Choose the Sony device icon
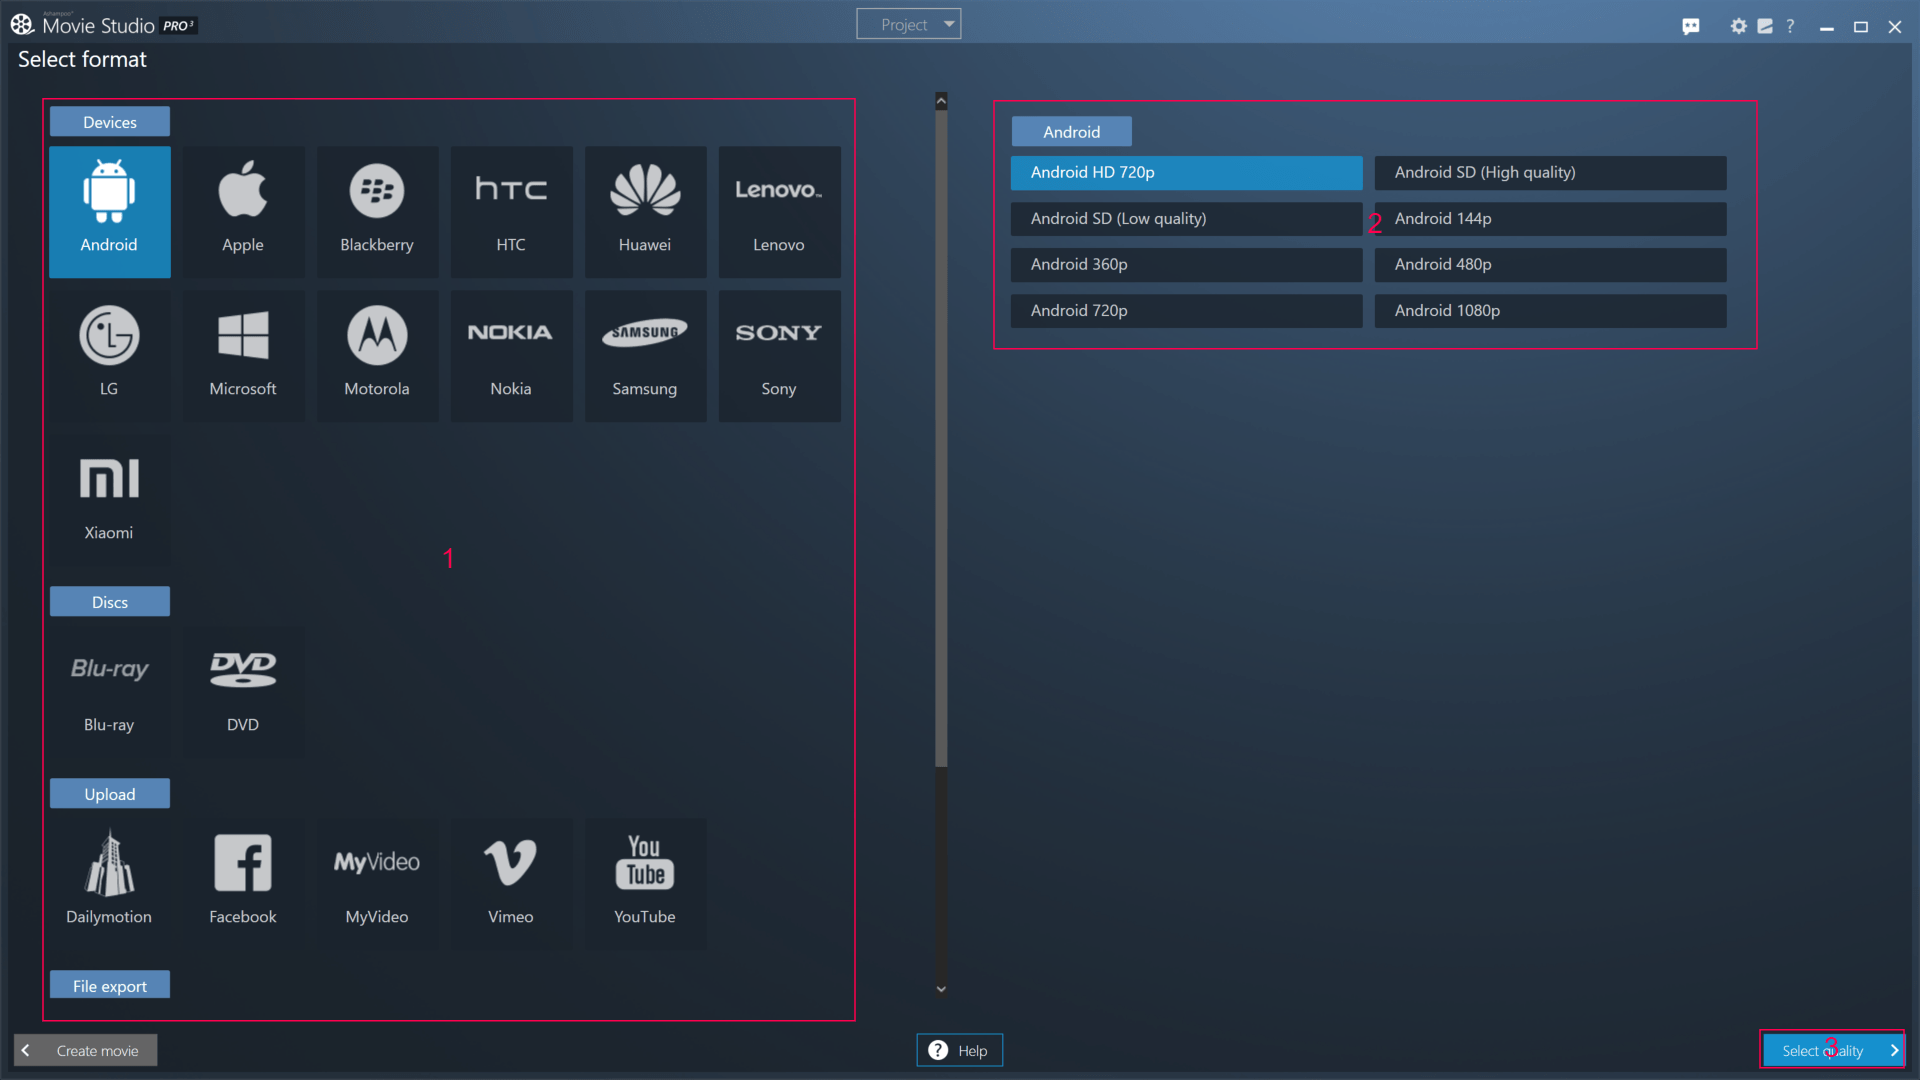Viewport: 1920px width, 1080px height. [x=779, y=356]
